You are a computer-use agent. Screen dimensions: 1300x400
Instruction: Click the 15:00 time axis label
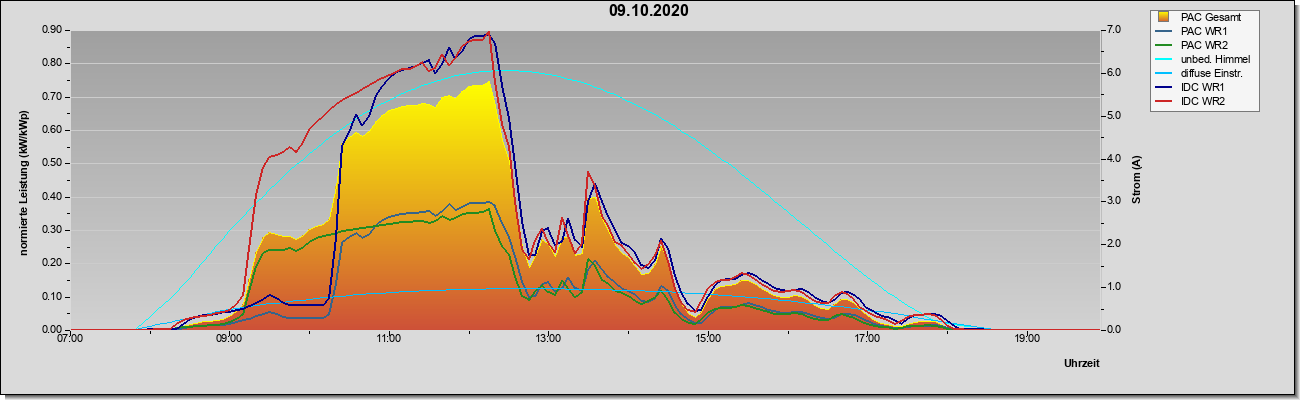(x=707, y=339)
